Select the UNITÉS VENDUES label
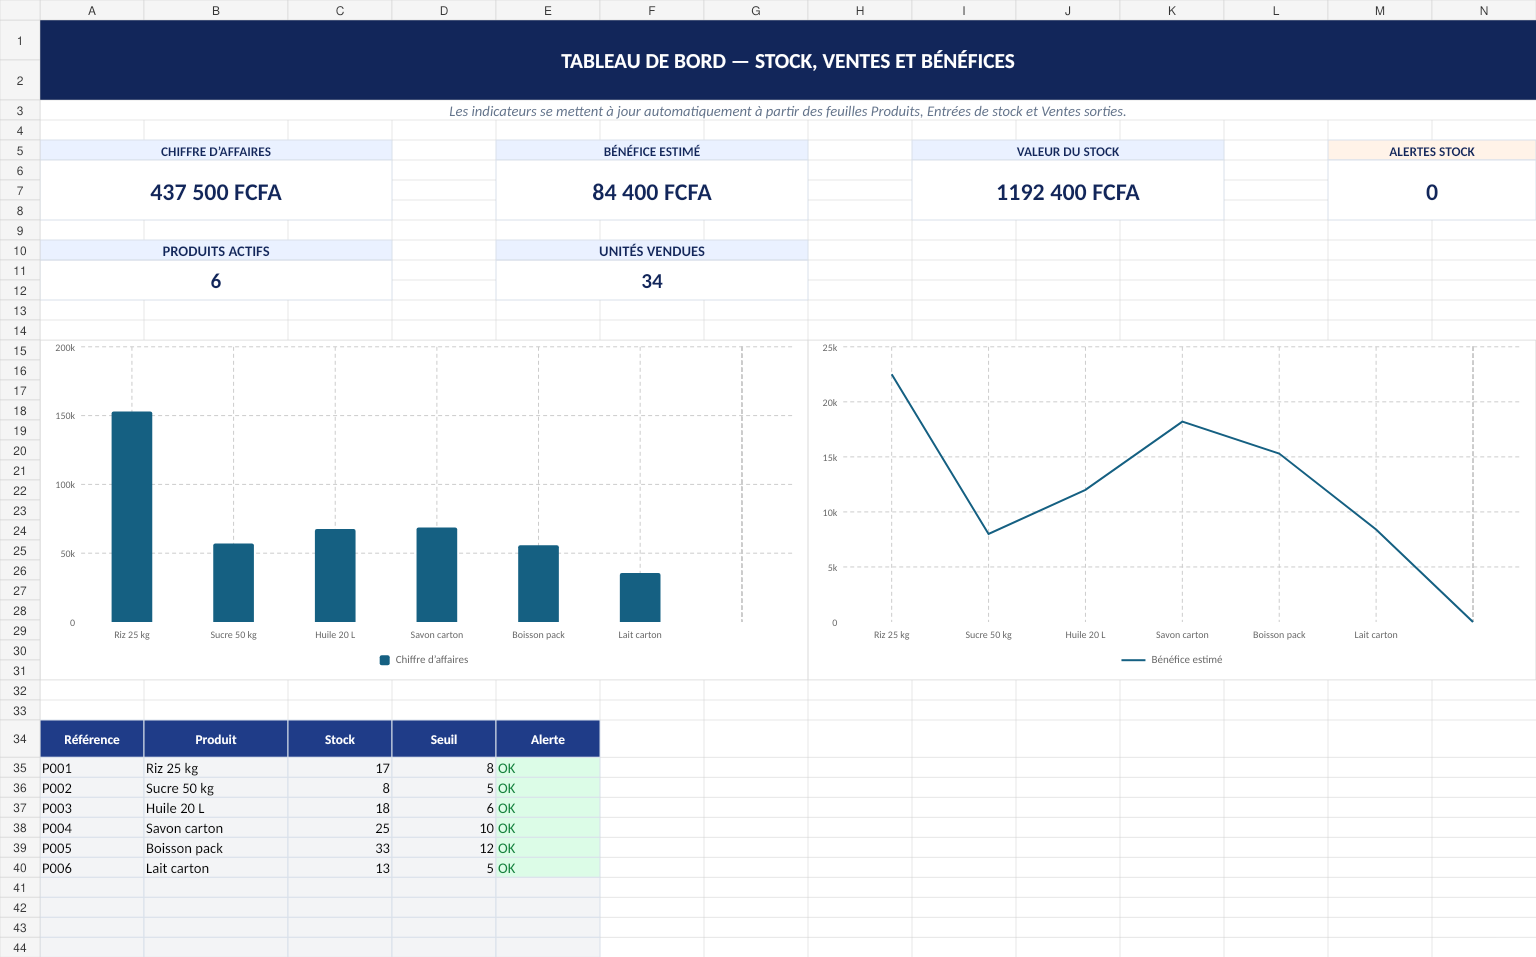The height and width of the screenshot is (957, 1536). [x=652, y=251]
